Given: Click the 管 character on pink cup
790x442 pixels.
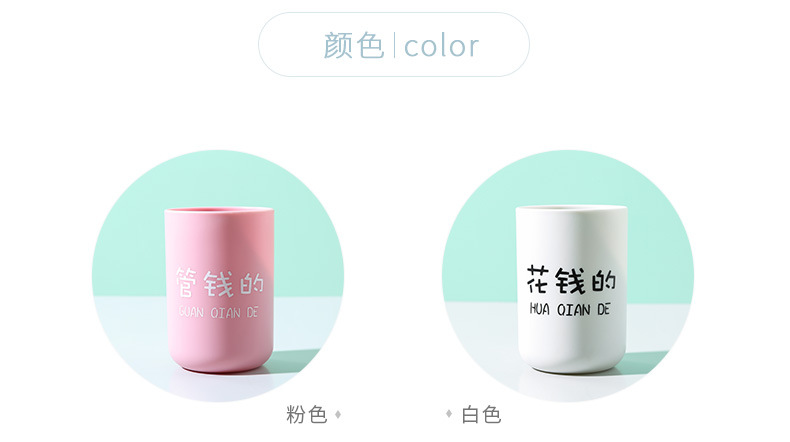Looking at the screenshot, I should [x=186, y=282].
